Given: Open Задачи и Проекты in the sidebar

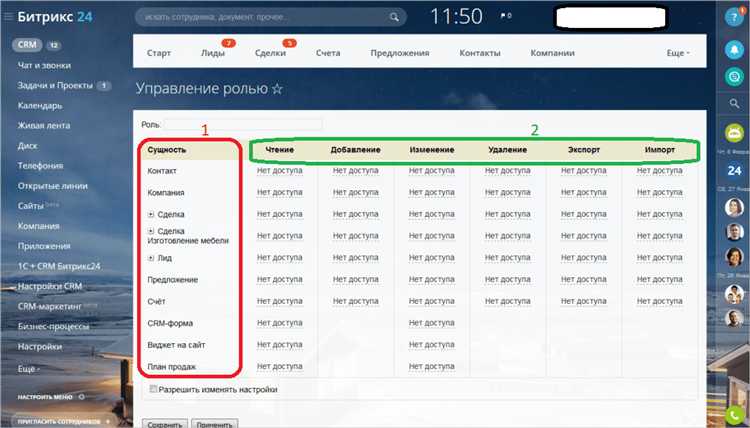Looking at the screenshot, I should (x=55, y=85).
